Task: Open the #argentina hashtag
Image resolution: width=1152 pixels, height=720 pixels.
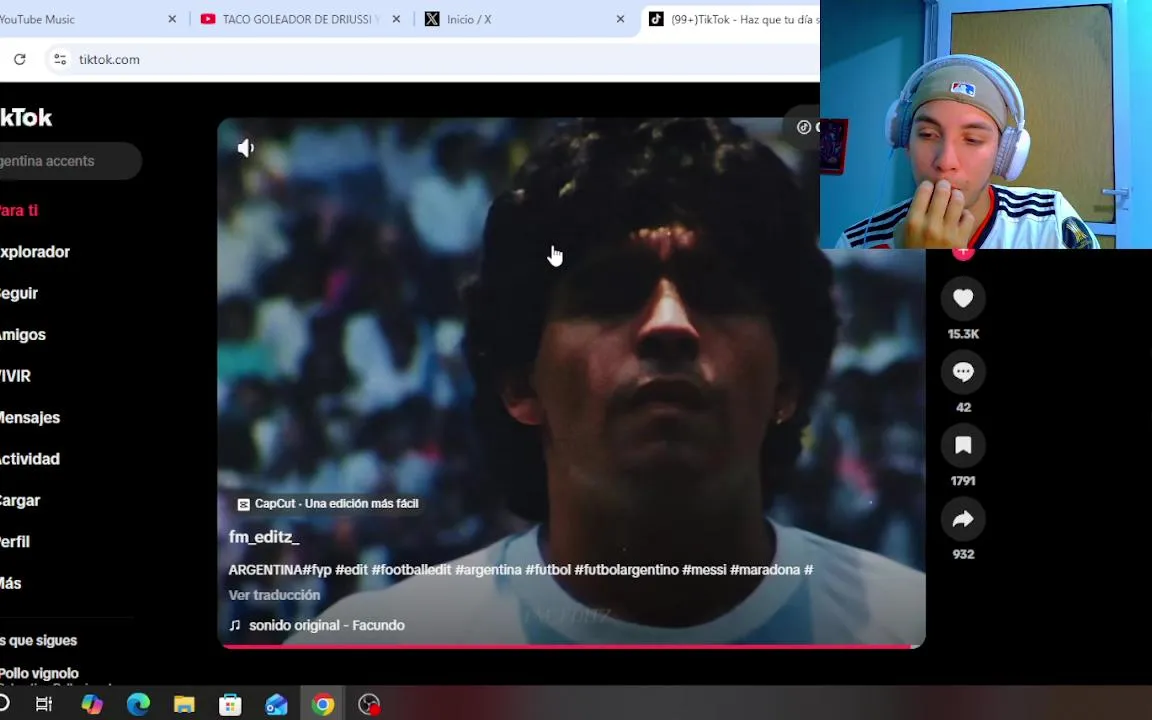Action: pos(489,570)
